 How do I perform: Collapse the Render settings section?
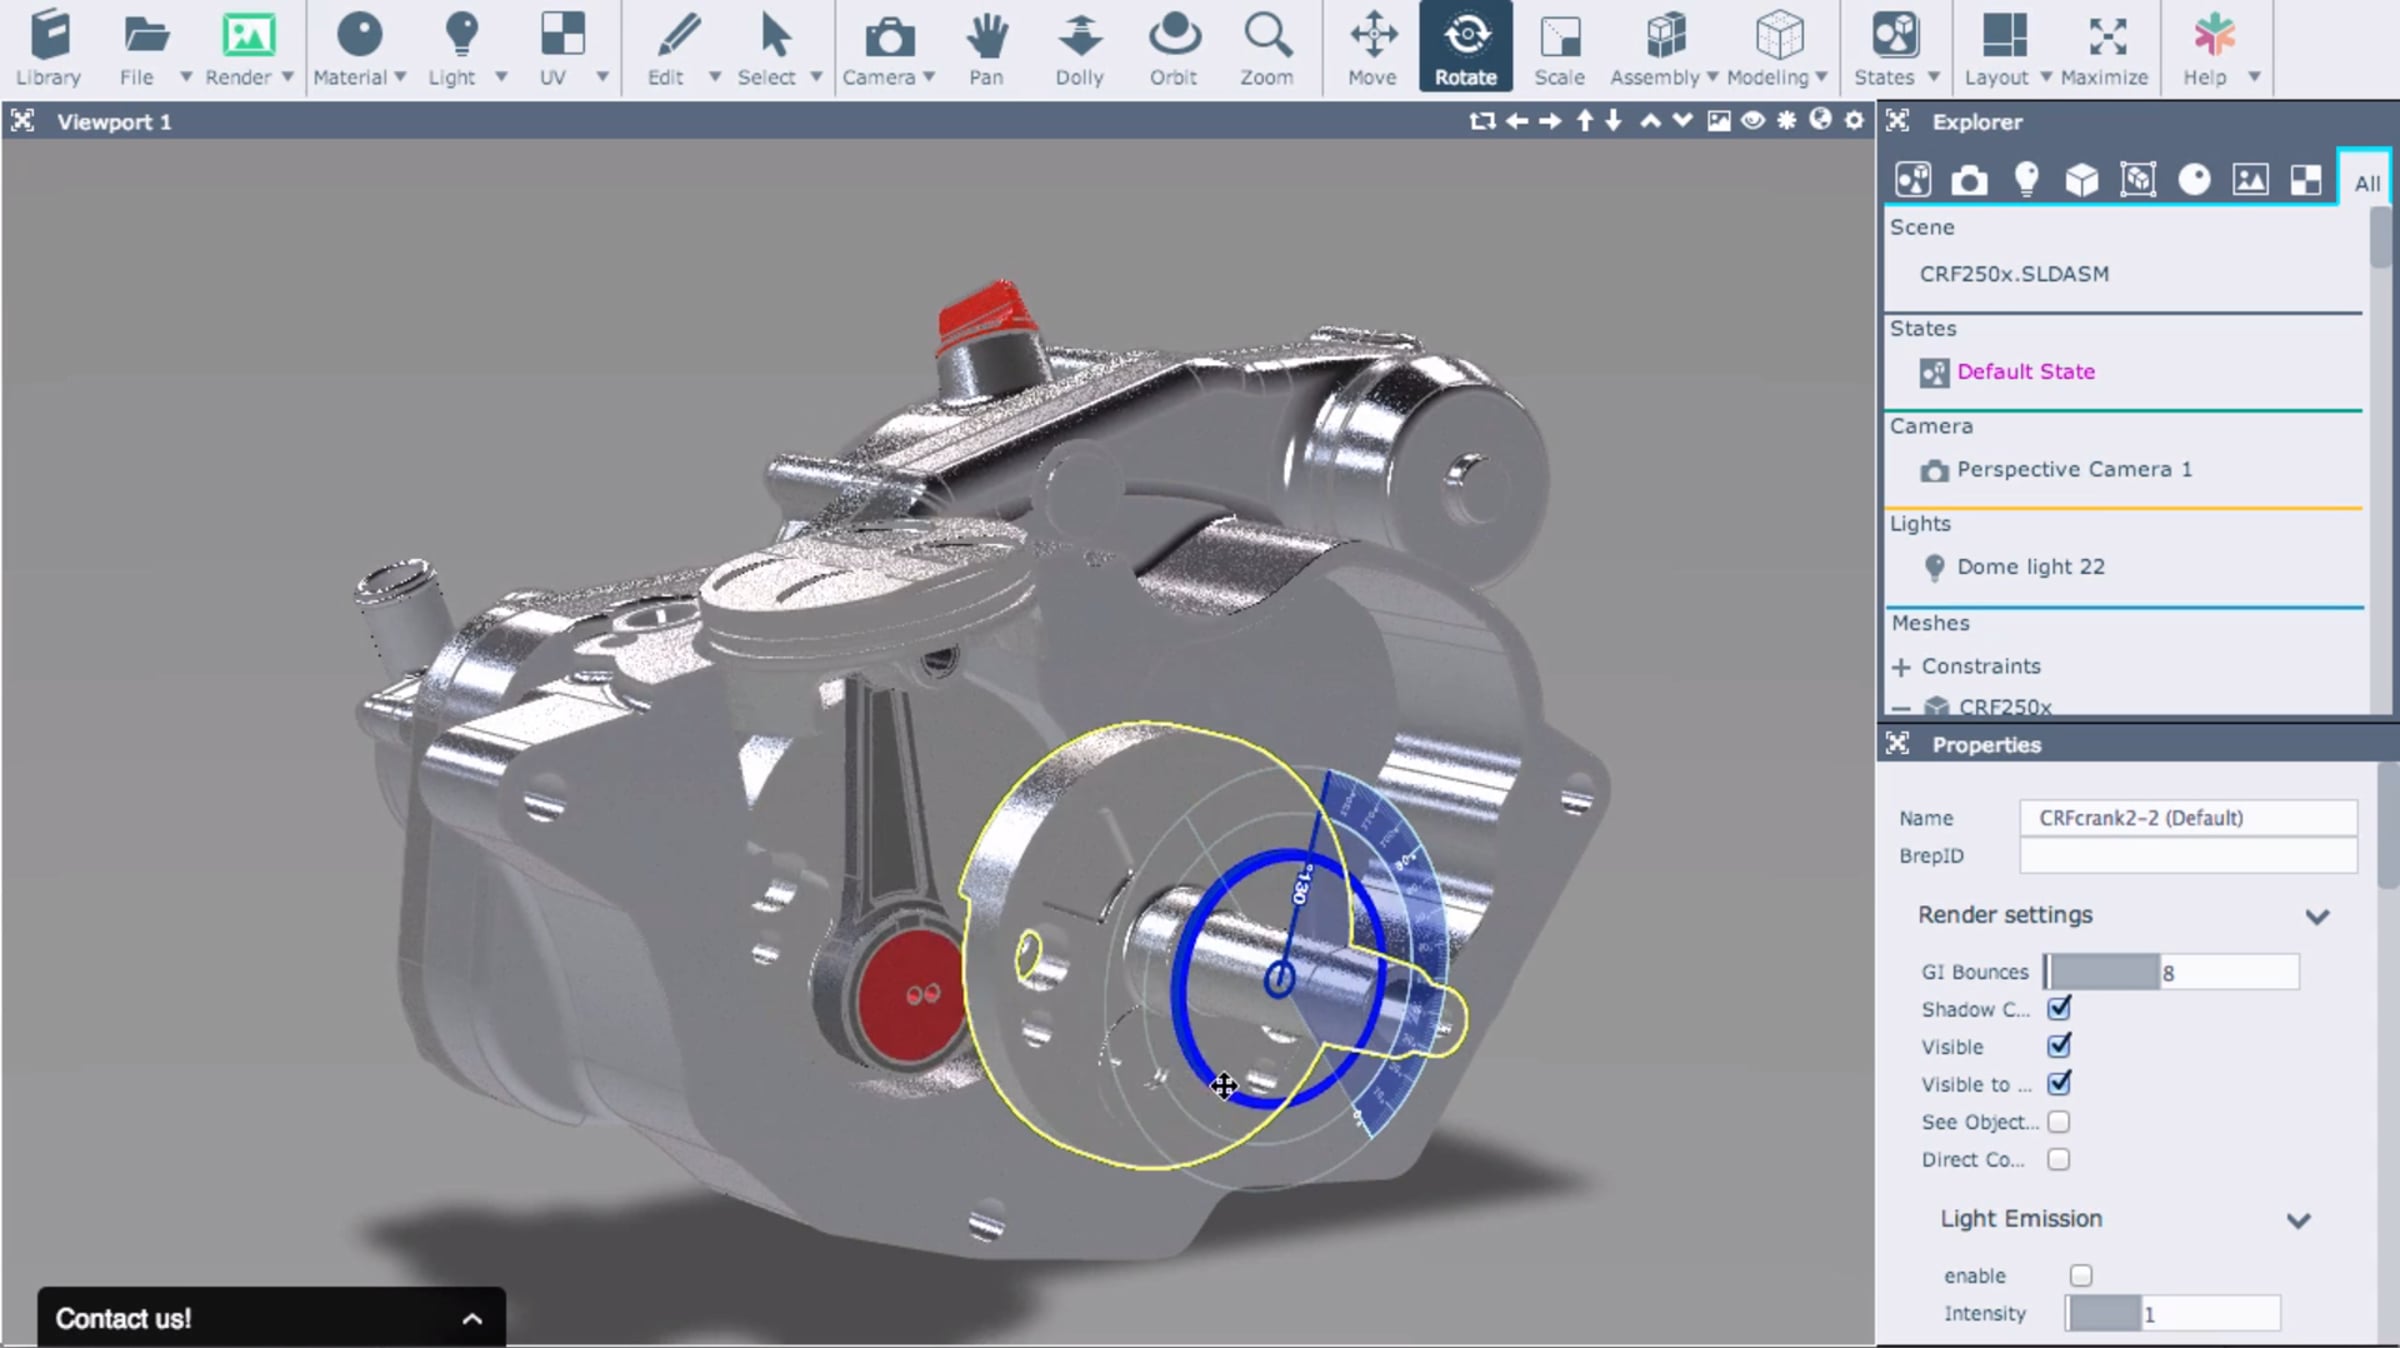(2317, 916)
